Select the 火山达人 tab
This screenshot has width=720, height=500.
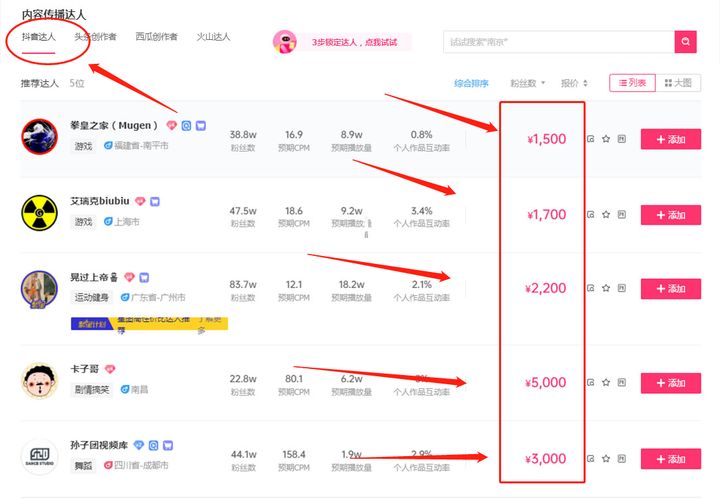click(213, 37)
